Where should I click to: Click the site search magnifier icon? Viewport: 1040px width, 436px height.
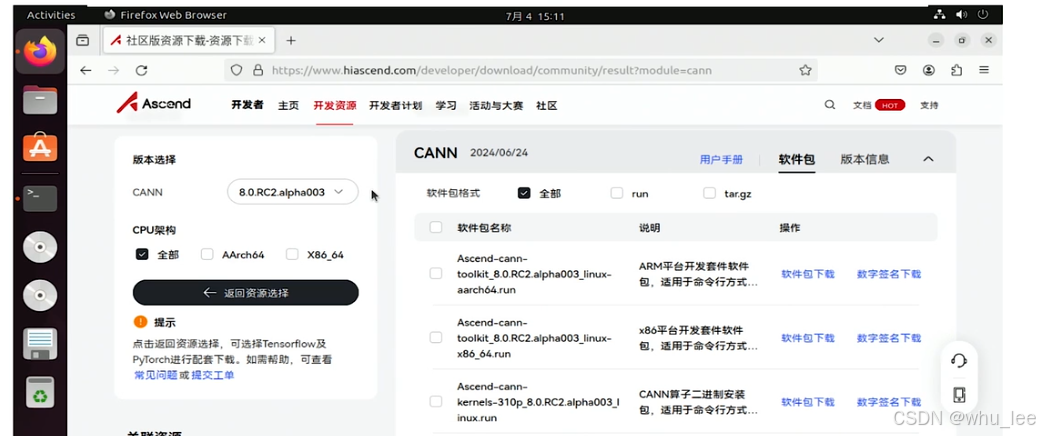coord(830,105)
